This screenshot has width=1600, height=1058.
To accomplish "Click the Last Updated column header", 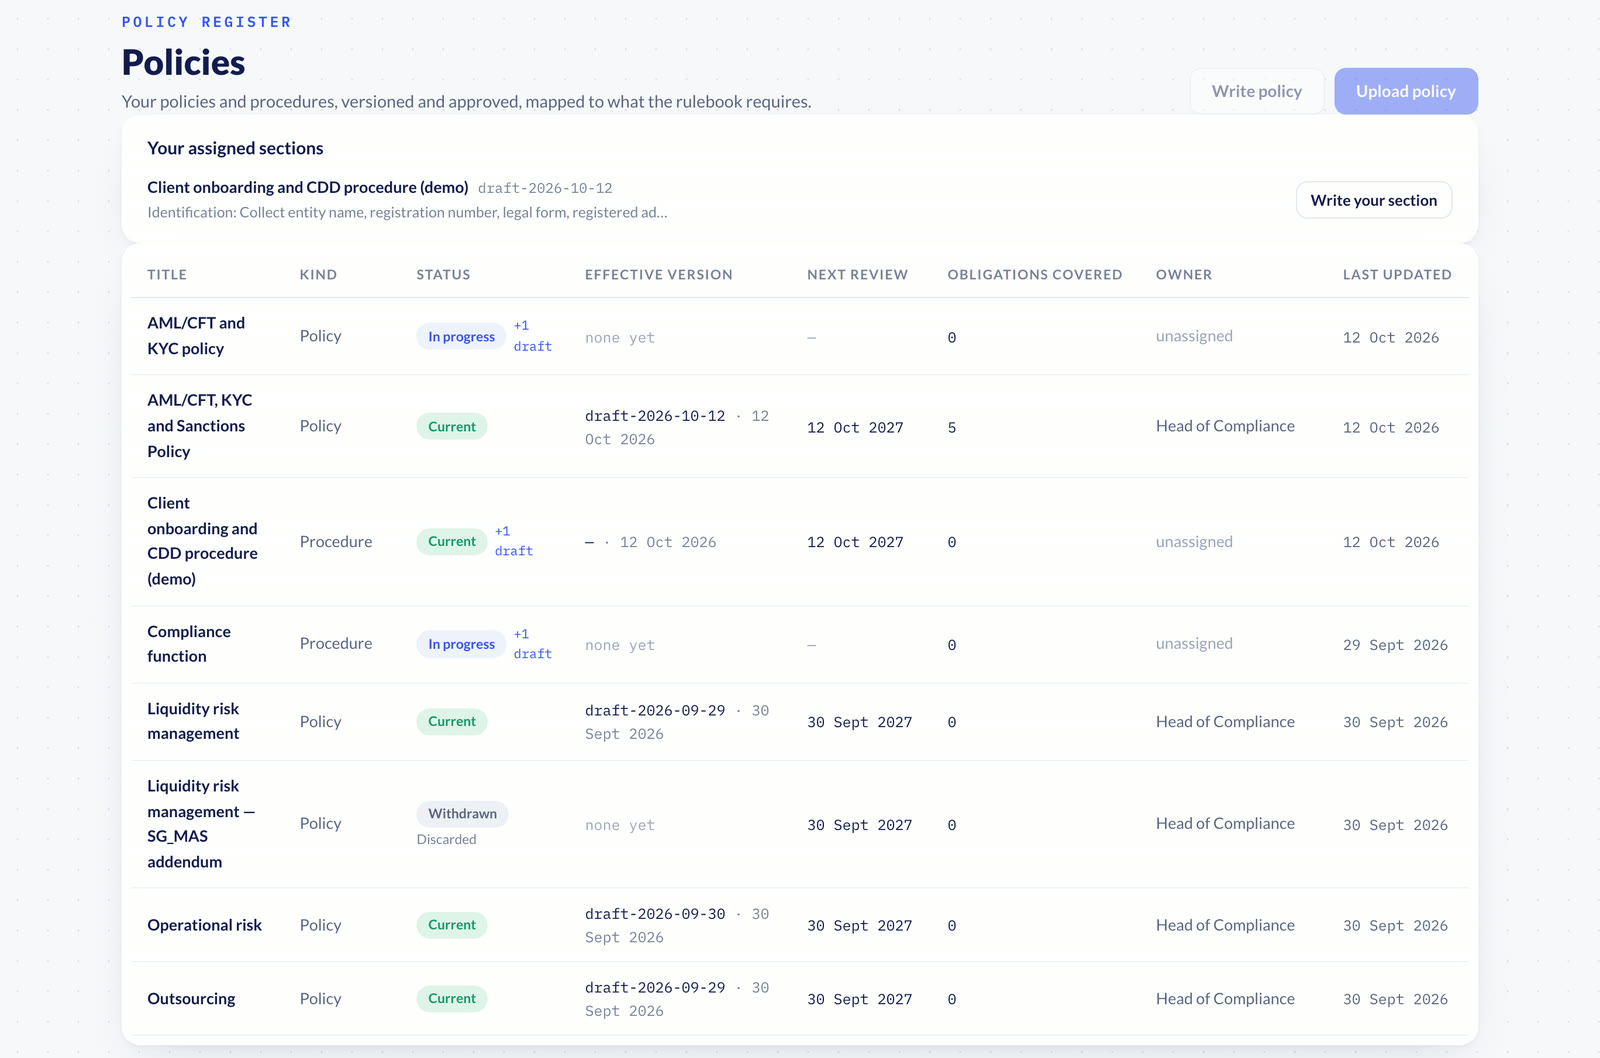I will [x=1397, y=274].
